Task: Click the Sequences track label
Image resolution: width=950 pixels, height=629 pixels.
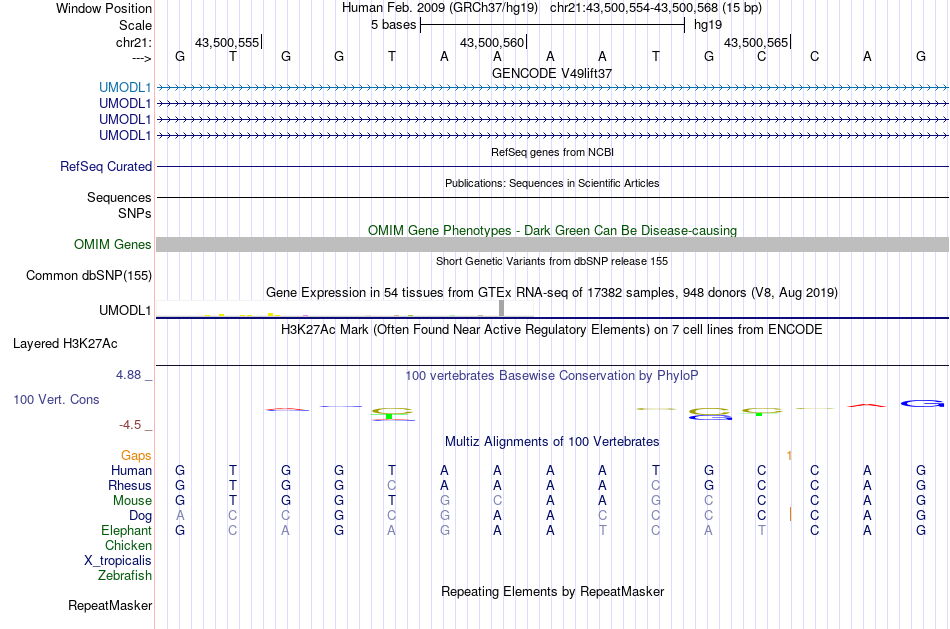Action: 119,198
